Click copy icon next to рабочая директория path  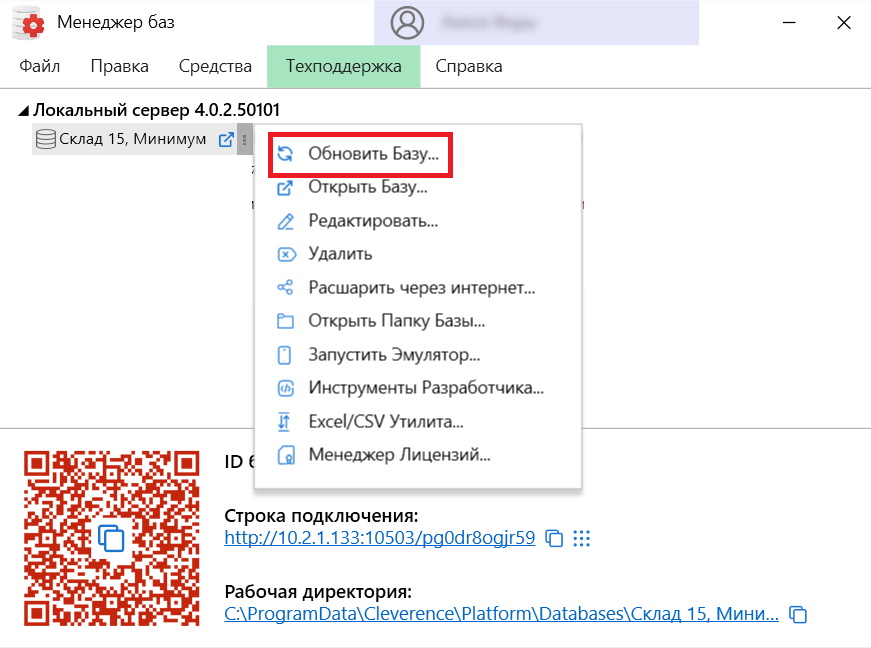(x=795, y=613)
